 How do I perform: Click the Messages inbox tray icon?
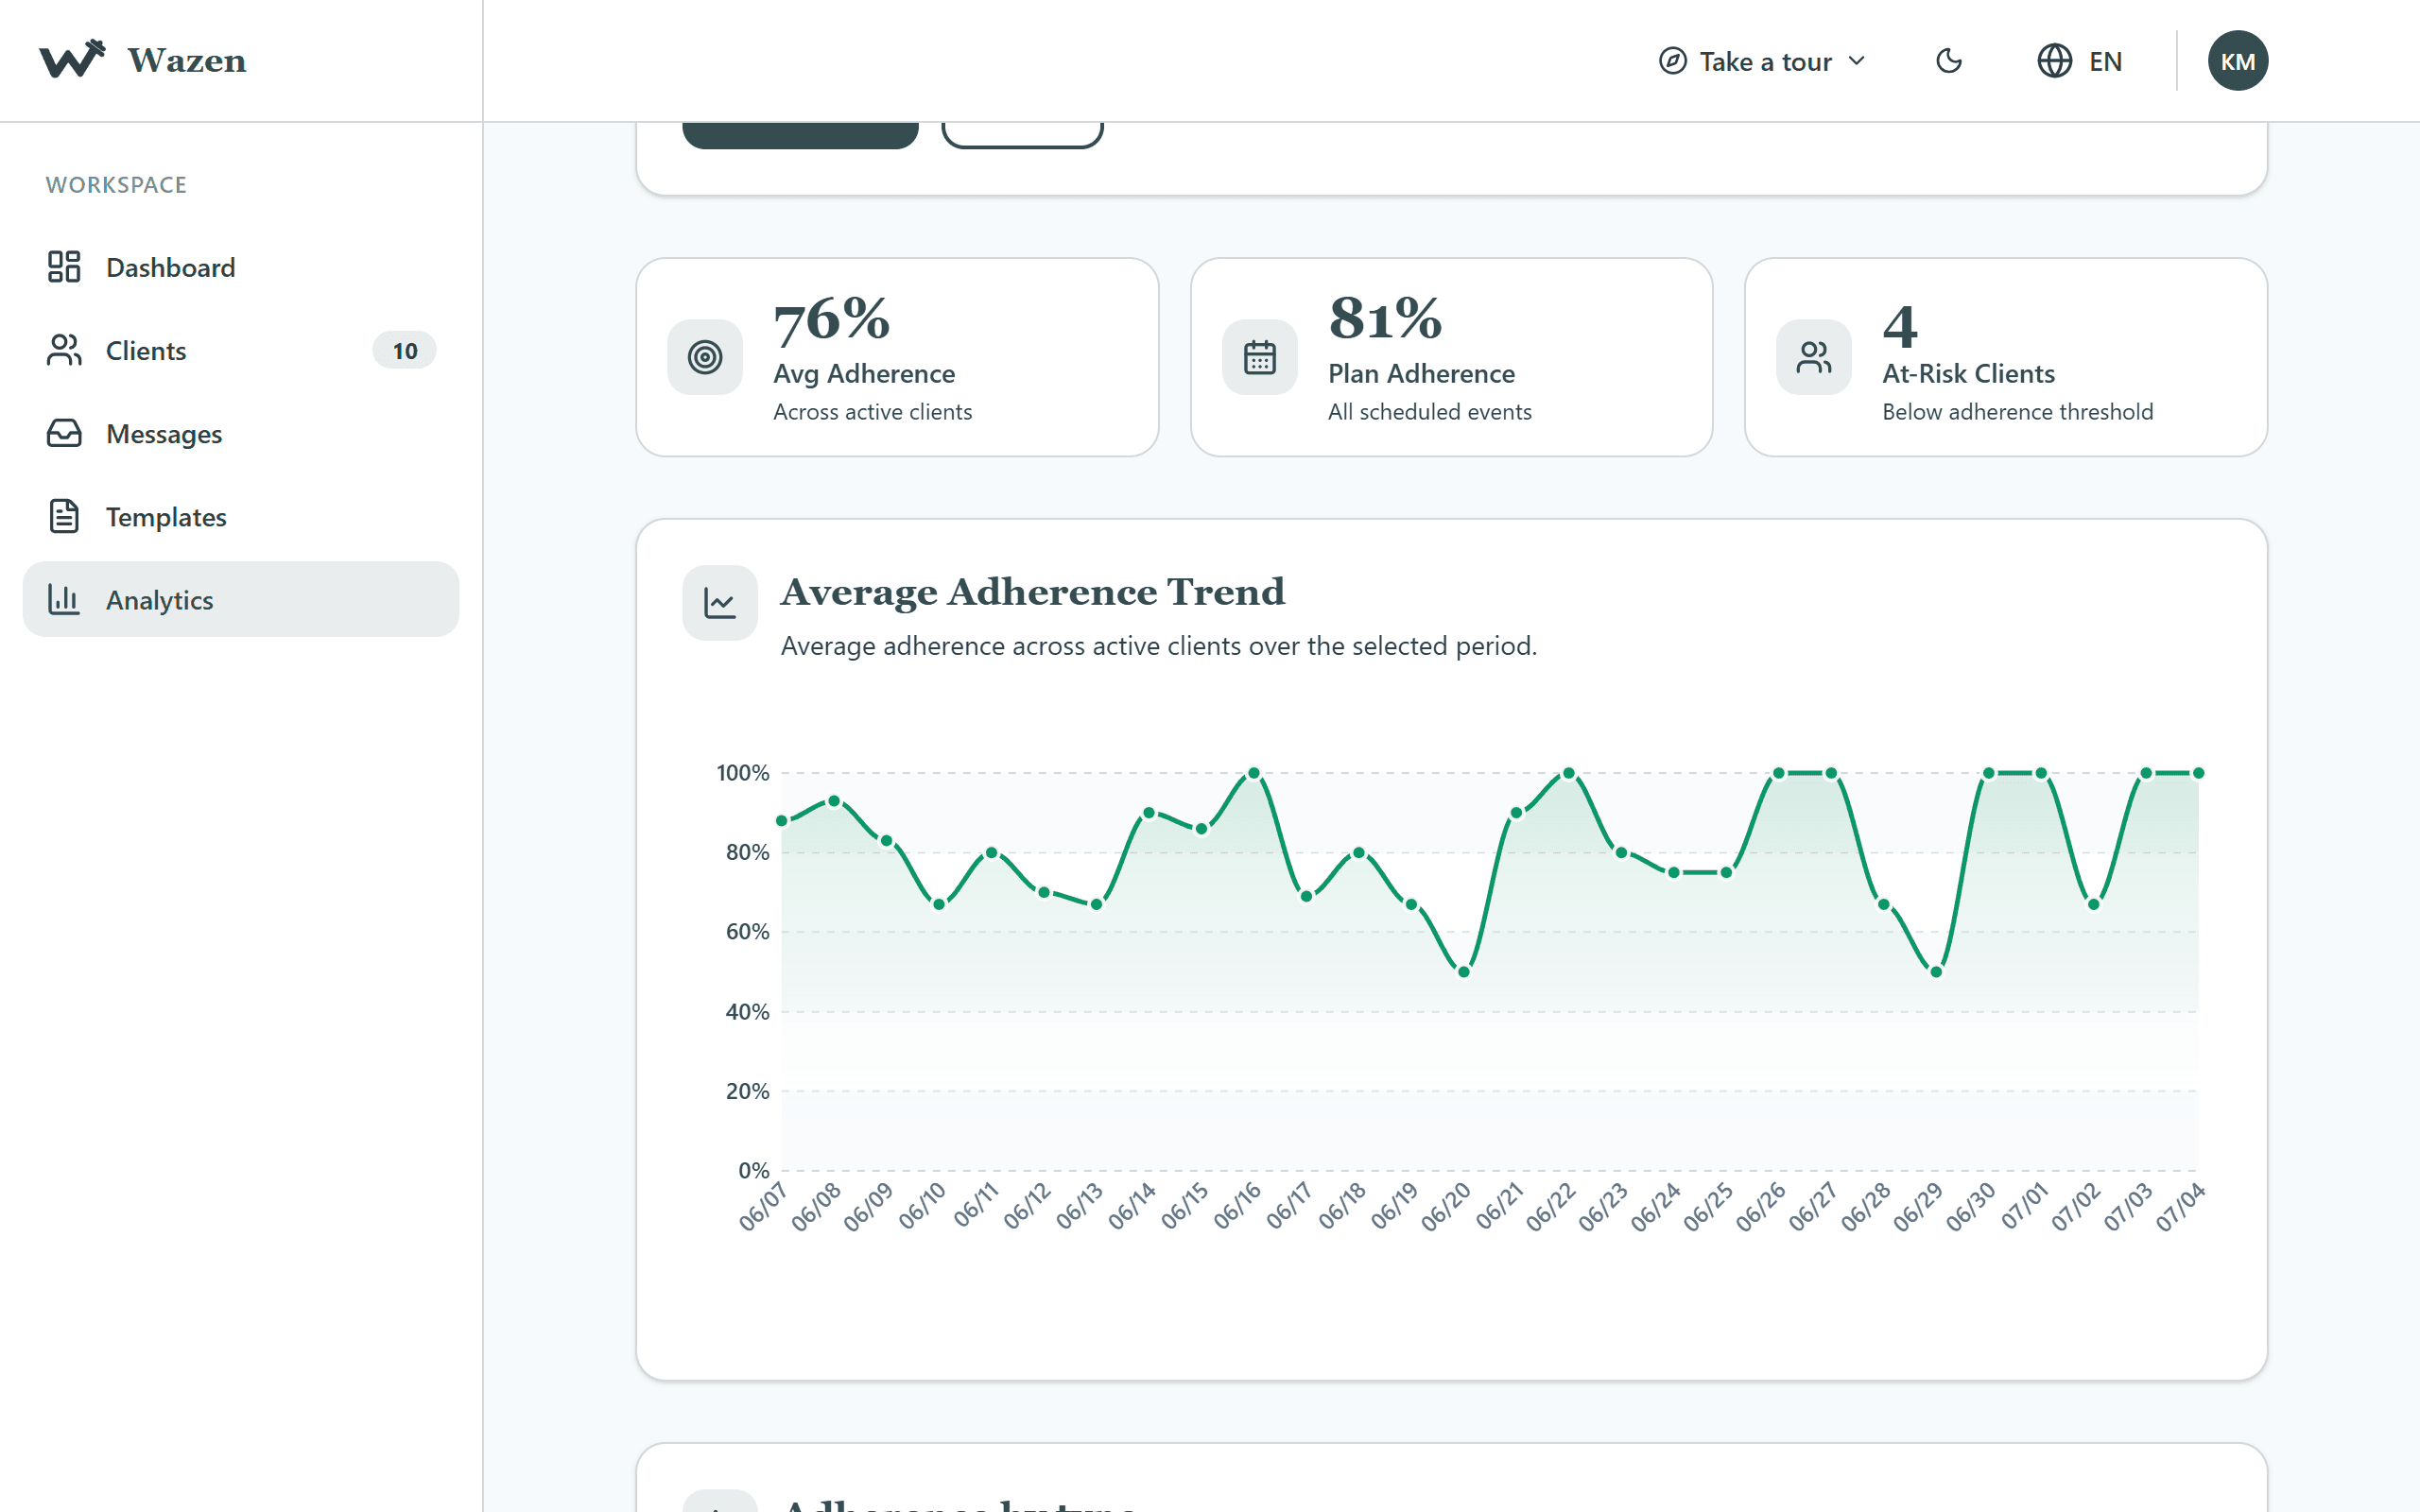64,433
